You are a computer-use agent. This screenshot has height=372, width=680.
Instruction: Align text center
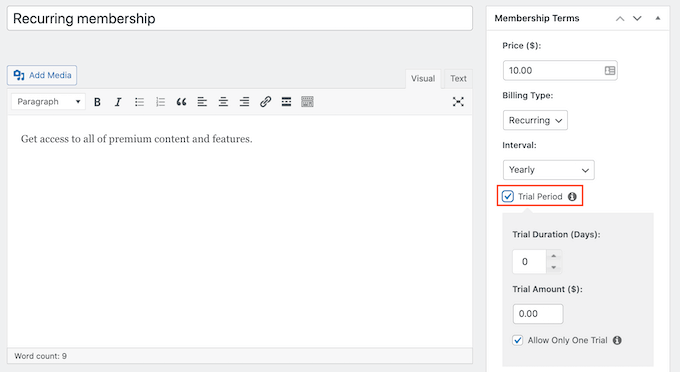coord(223,102)
